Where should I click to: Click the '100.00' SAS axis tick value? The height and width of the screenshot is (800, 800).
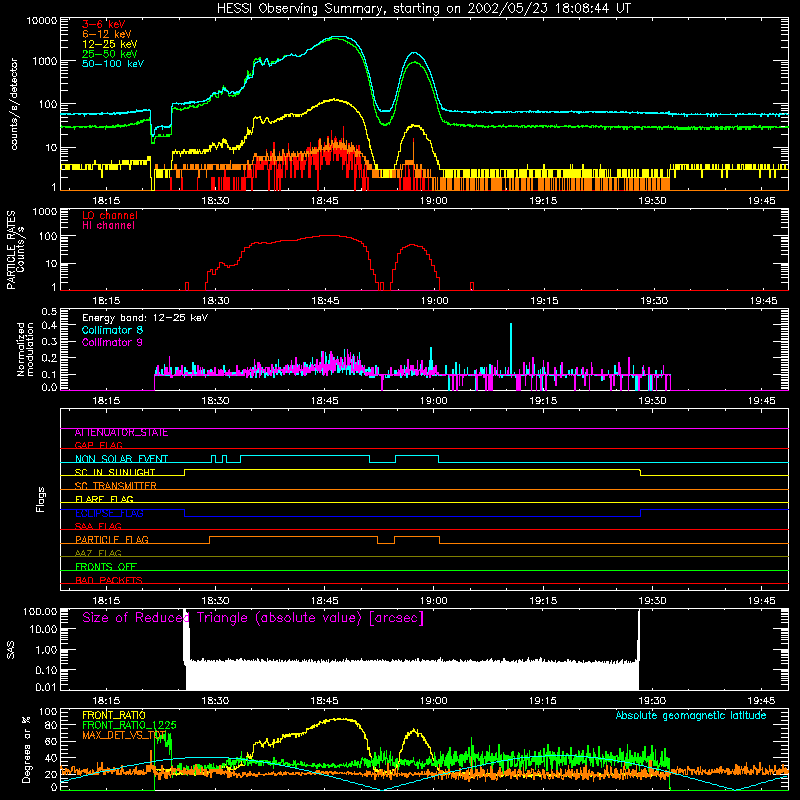click(40, 611)
